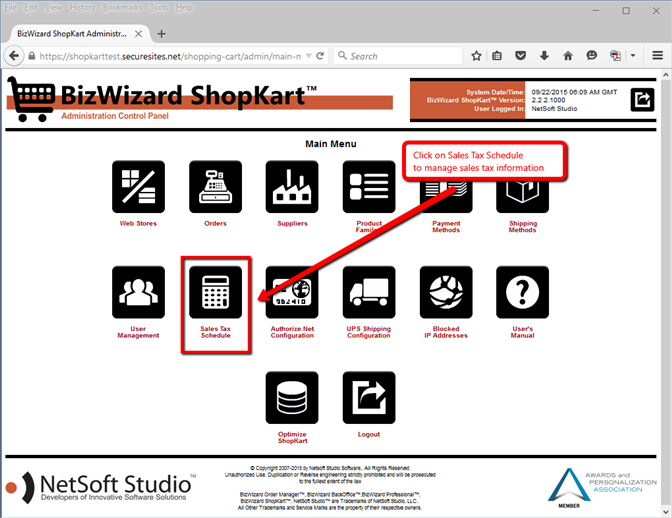Screen dimensions: 672x518
Task: Click the chat smiley toolbar icon
Action: [591, 56]
